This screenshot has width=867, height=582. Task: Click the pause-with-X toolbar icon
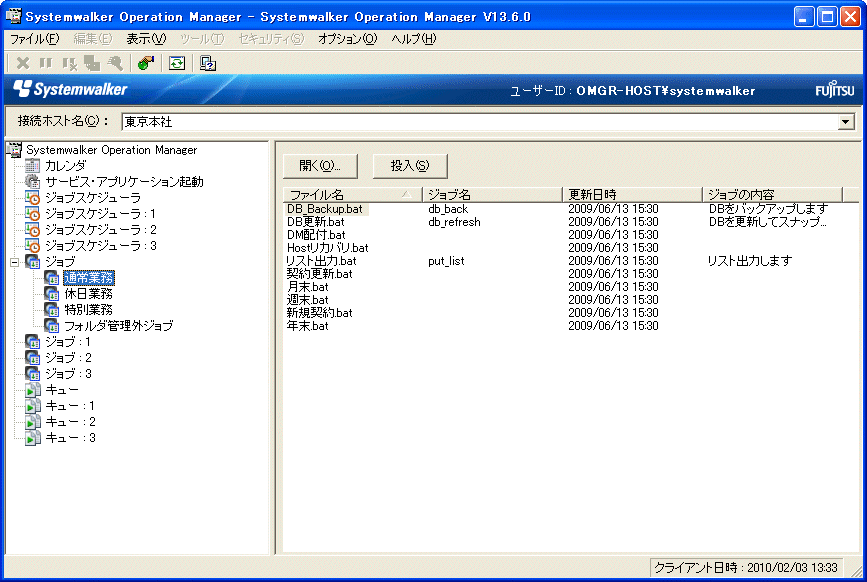point(69,63)
